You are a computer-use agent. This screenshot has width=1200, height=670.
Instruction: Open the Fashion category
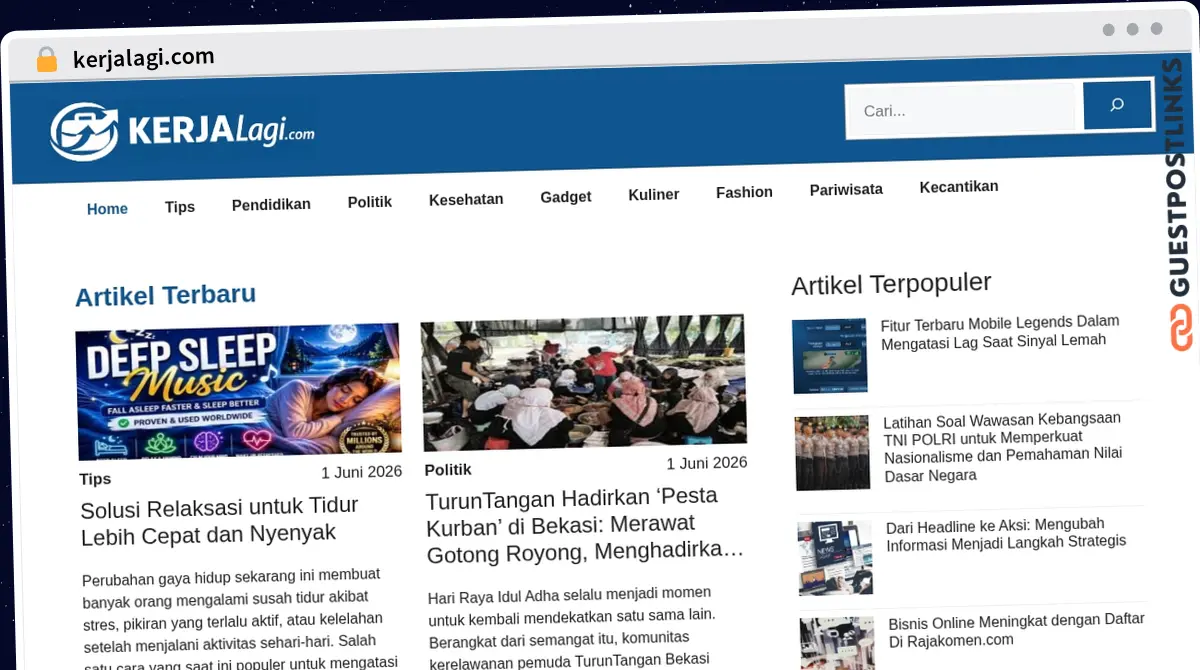point(744,192)
